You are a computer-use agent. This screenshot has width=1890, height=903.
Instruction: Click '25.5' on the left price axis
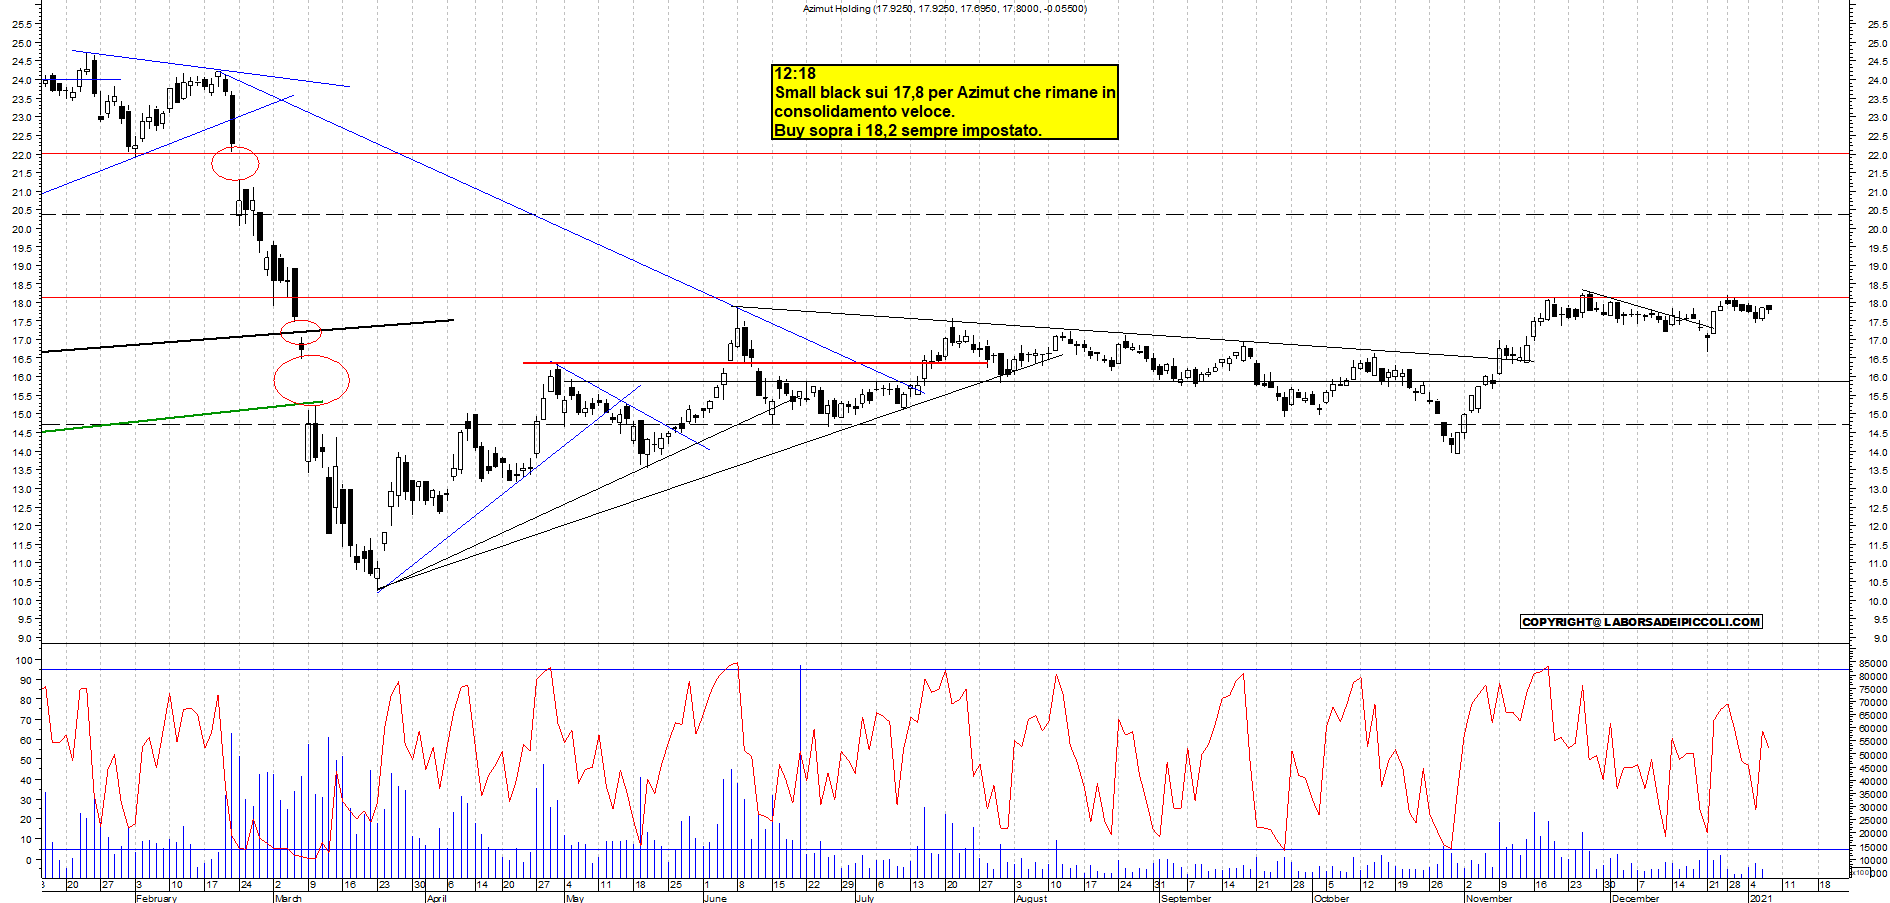[22, 24]
